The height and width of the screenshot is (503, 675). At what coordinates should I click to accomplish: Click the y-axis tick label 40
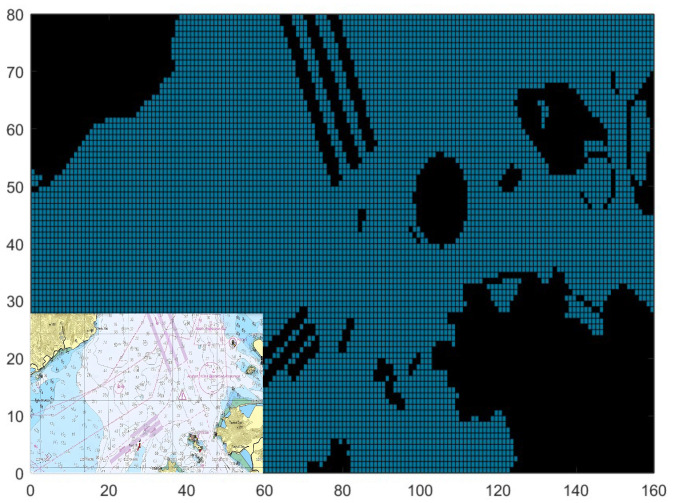click(15, 244)
